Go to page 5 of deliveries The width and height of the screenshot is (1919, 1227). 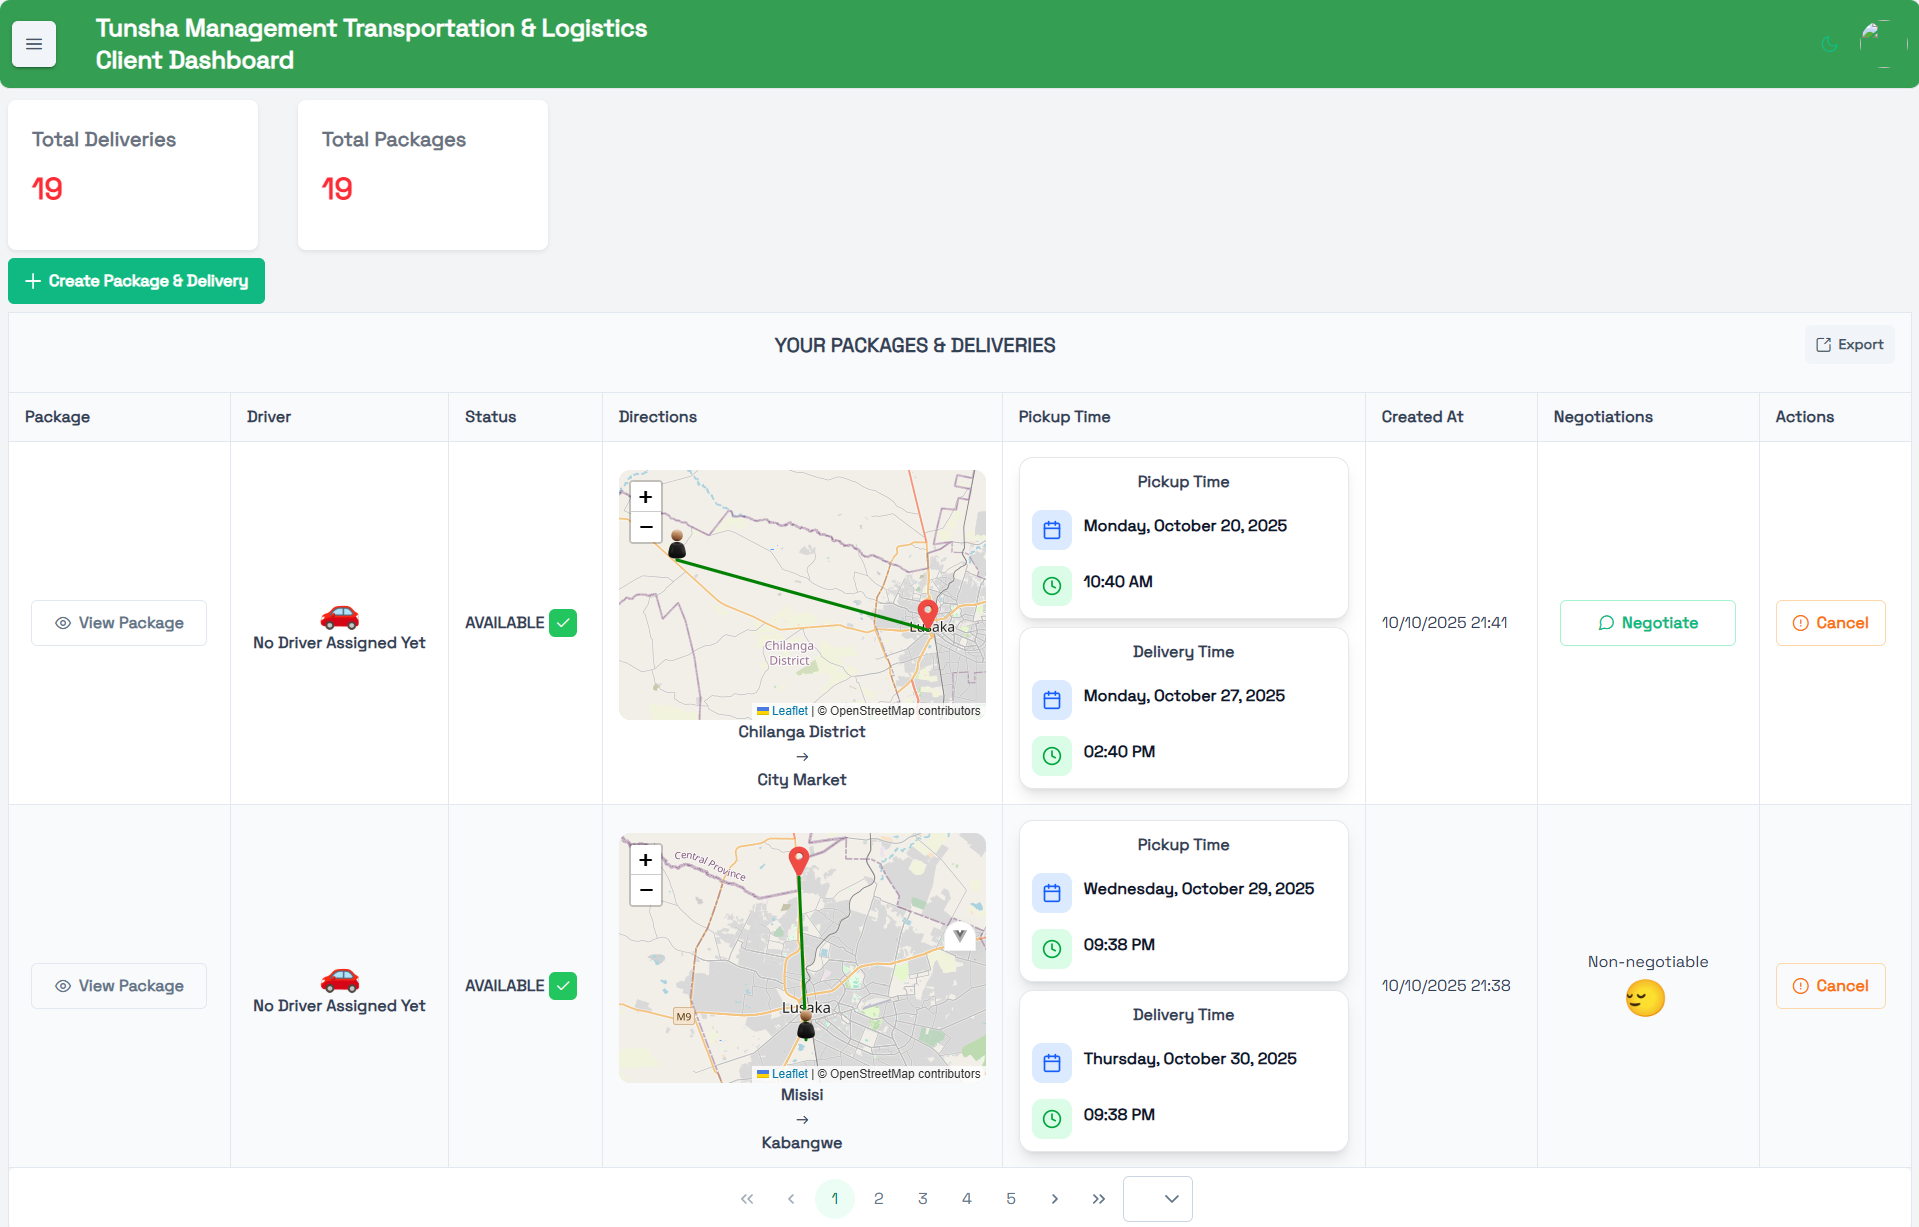click(x=1011, y=1199)
